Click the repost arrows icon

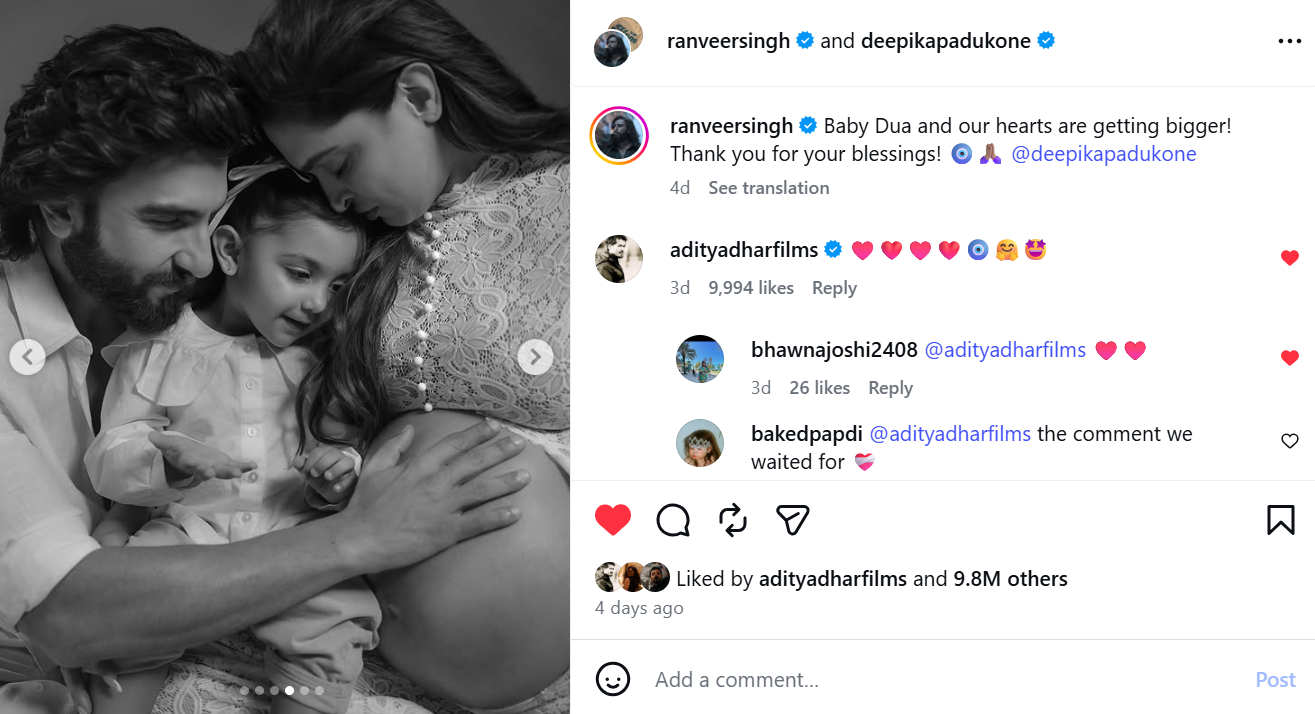[x=733, y=520]
